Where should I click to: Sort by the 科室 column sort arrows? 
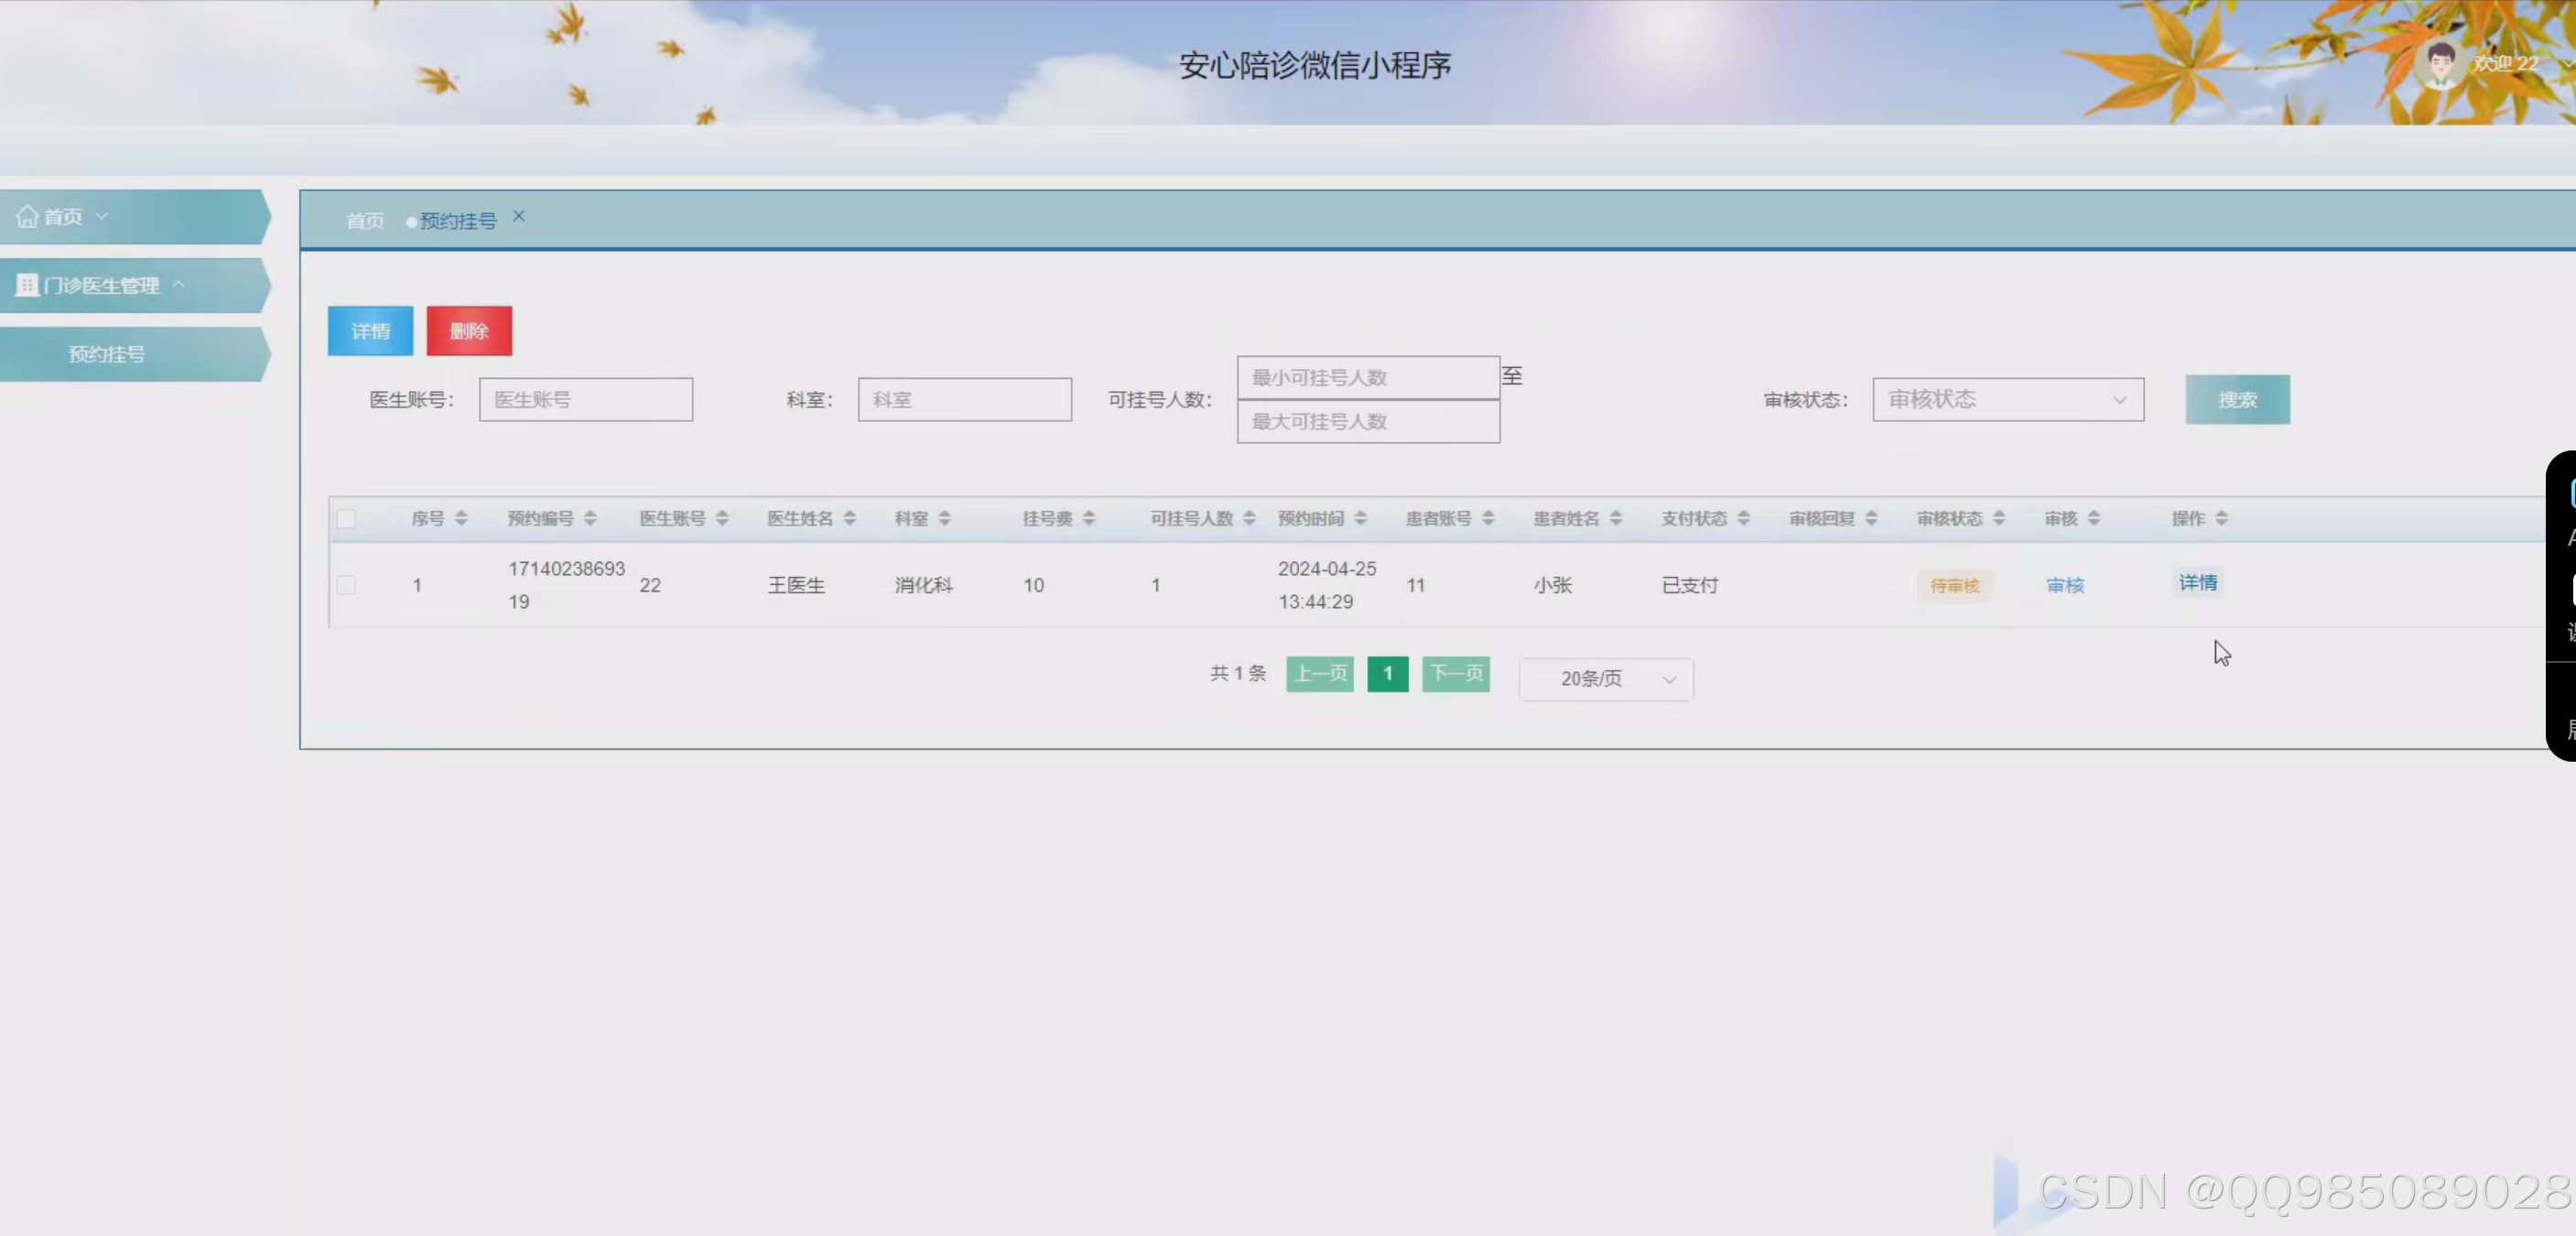pos(947,518)
